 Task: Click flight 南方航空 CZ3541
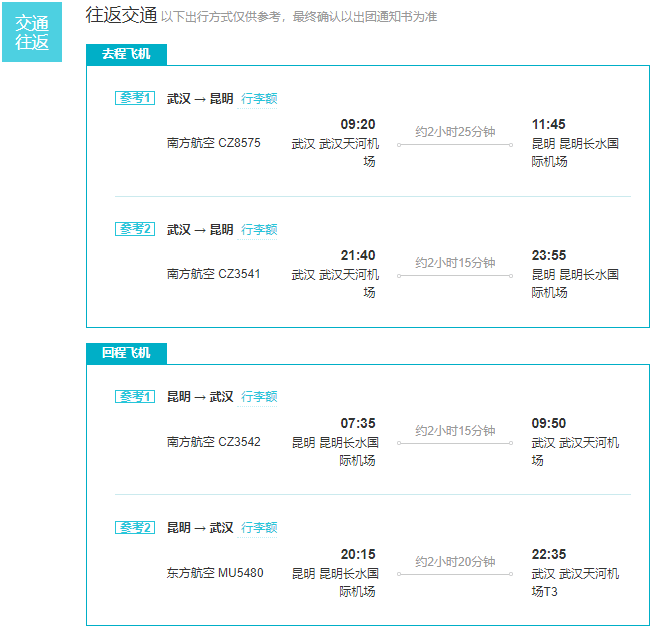click(x=214, y=274)
